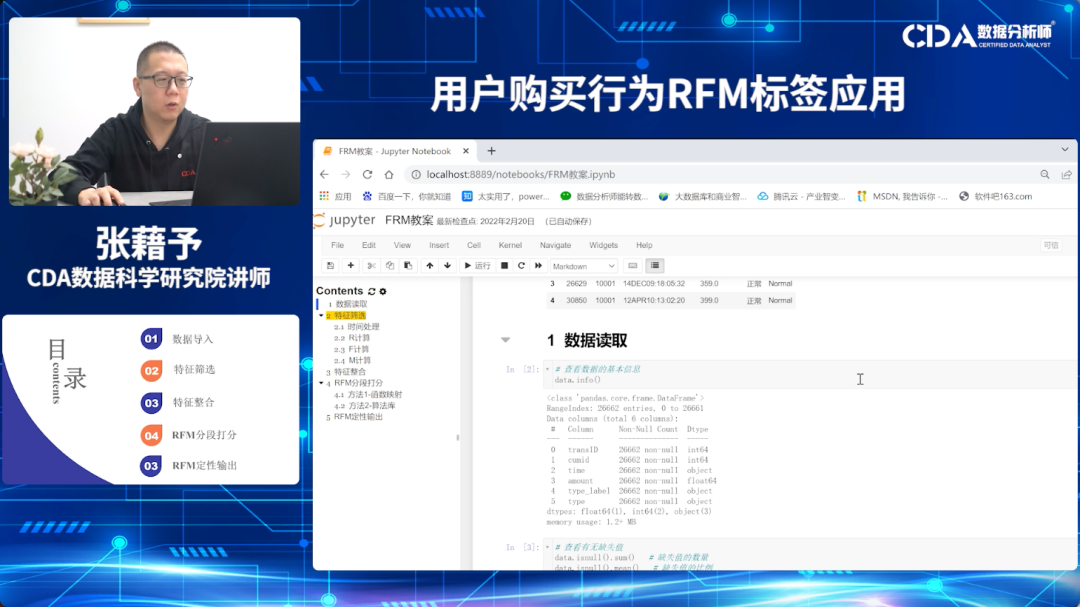Open Contents panel settings gear
Image resolution: width=1080 pixels, height=607 pixels.
pos(383,291)
